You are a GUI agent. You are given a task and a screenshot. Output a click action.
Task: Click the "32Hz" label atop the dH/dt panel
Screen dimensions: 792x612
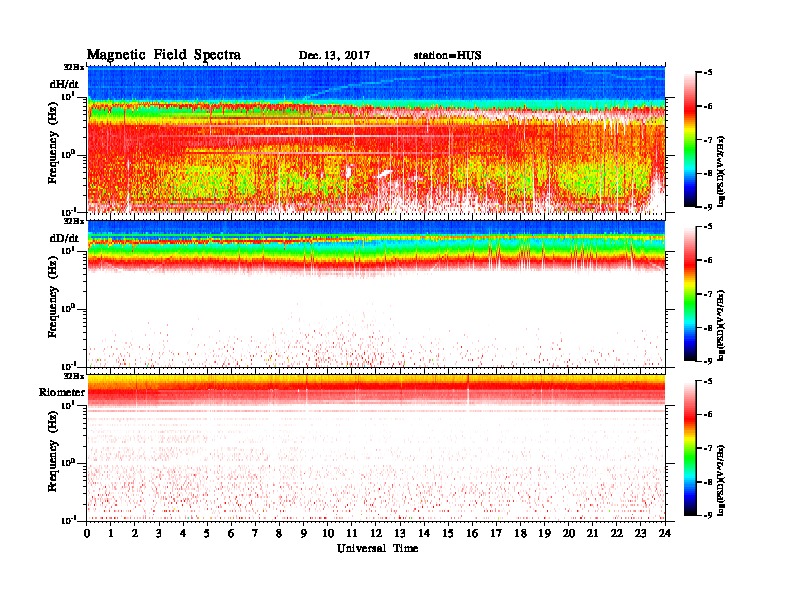point(74,67)
